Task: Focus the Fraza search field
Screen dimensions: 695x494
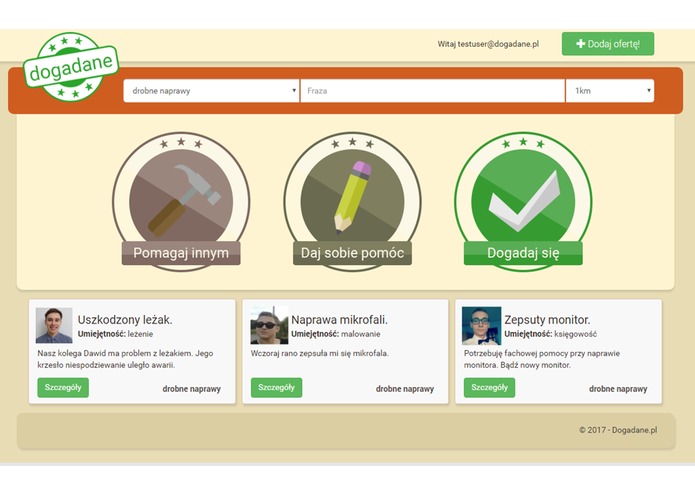Action: click(x=433, y=91)
